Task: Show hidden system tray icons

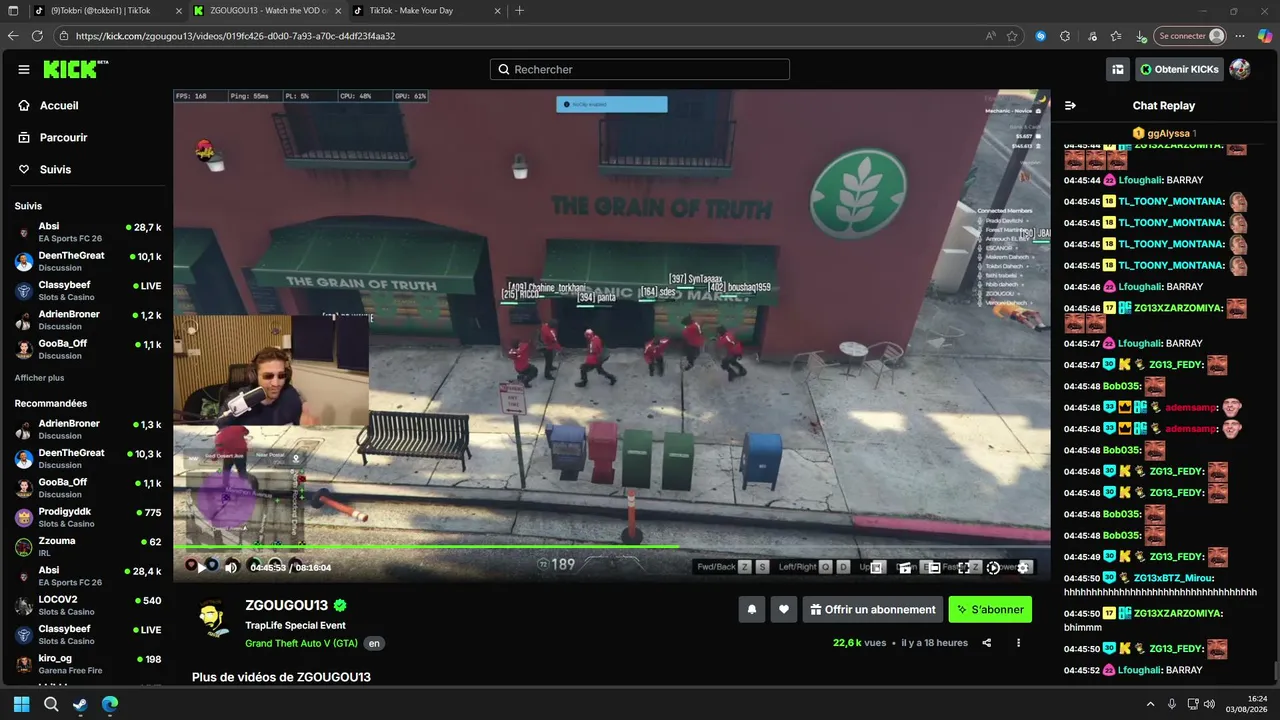Action: click(1150, 704)
